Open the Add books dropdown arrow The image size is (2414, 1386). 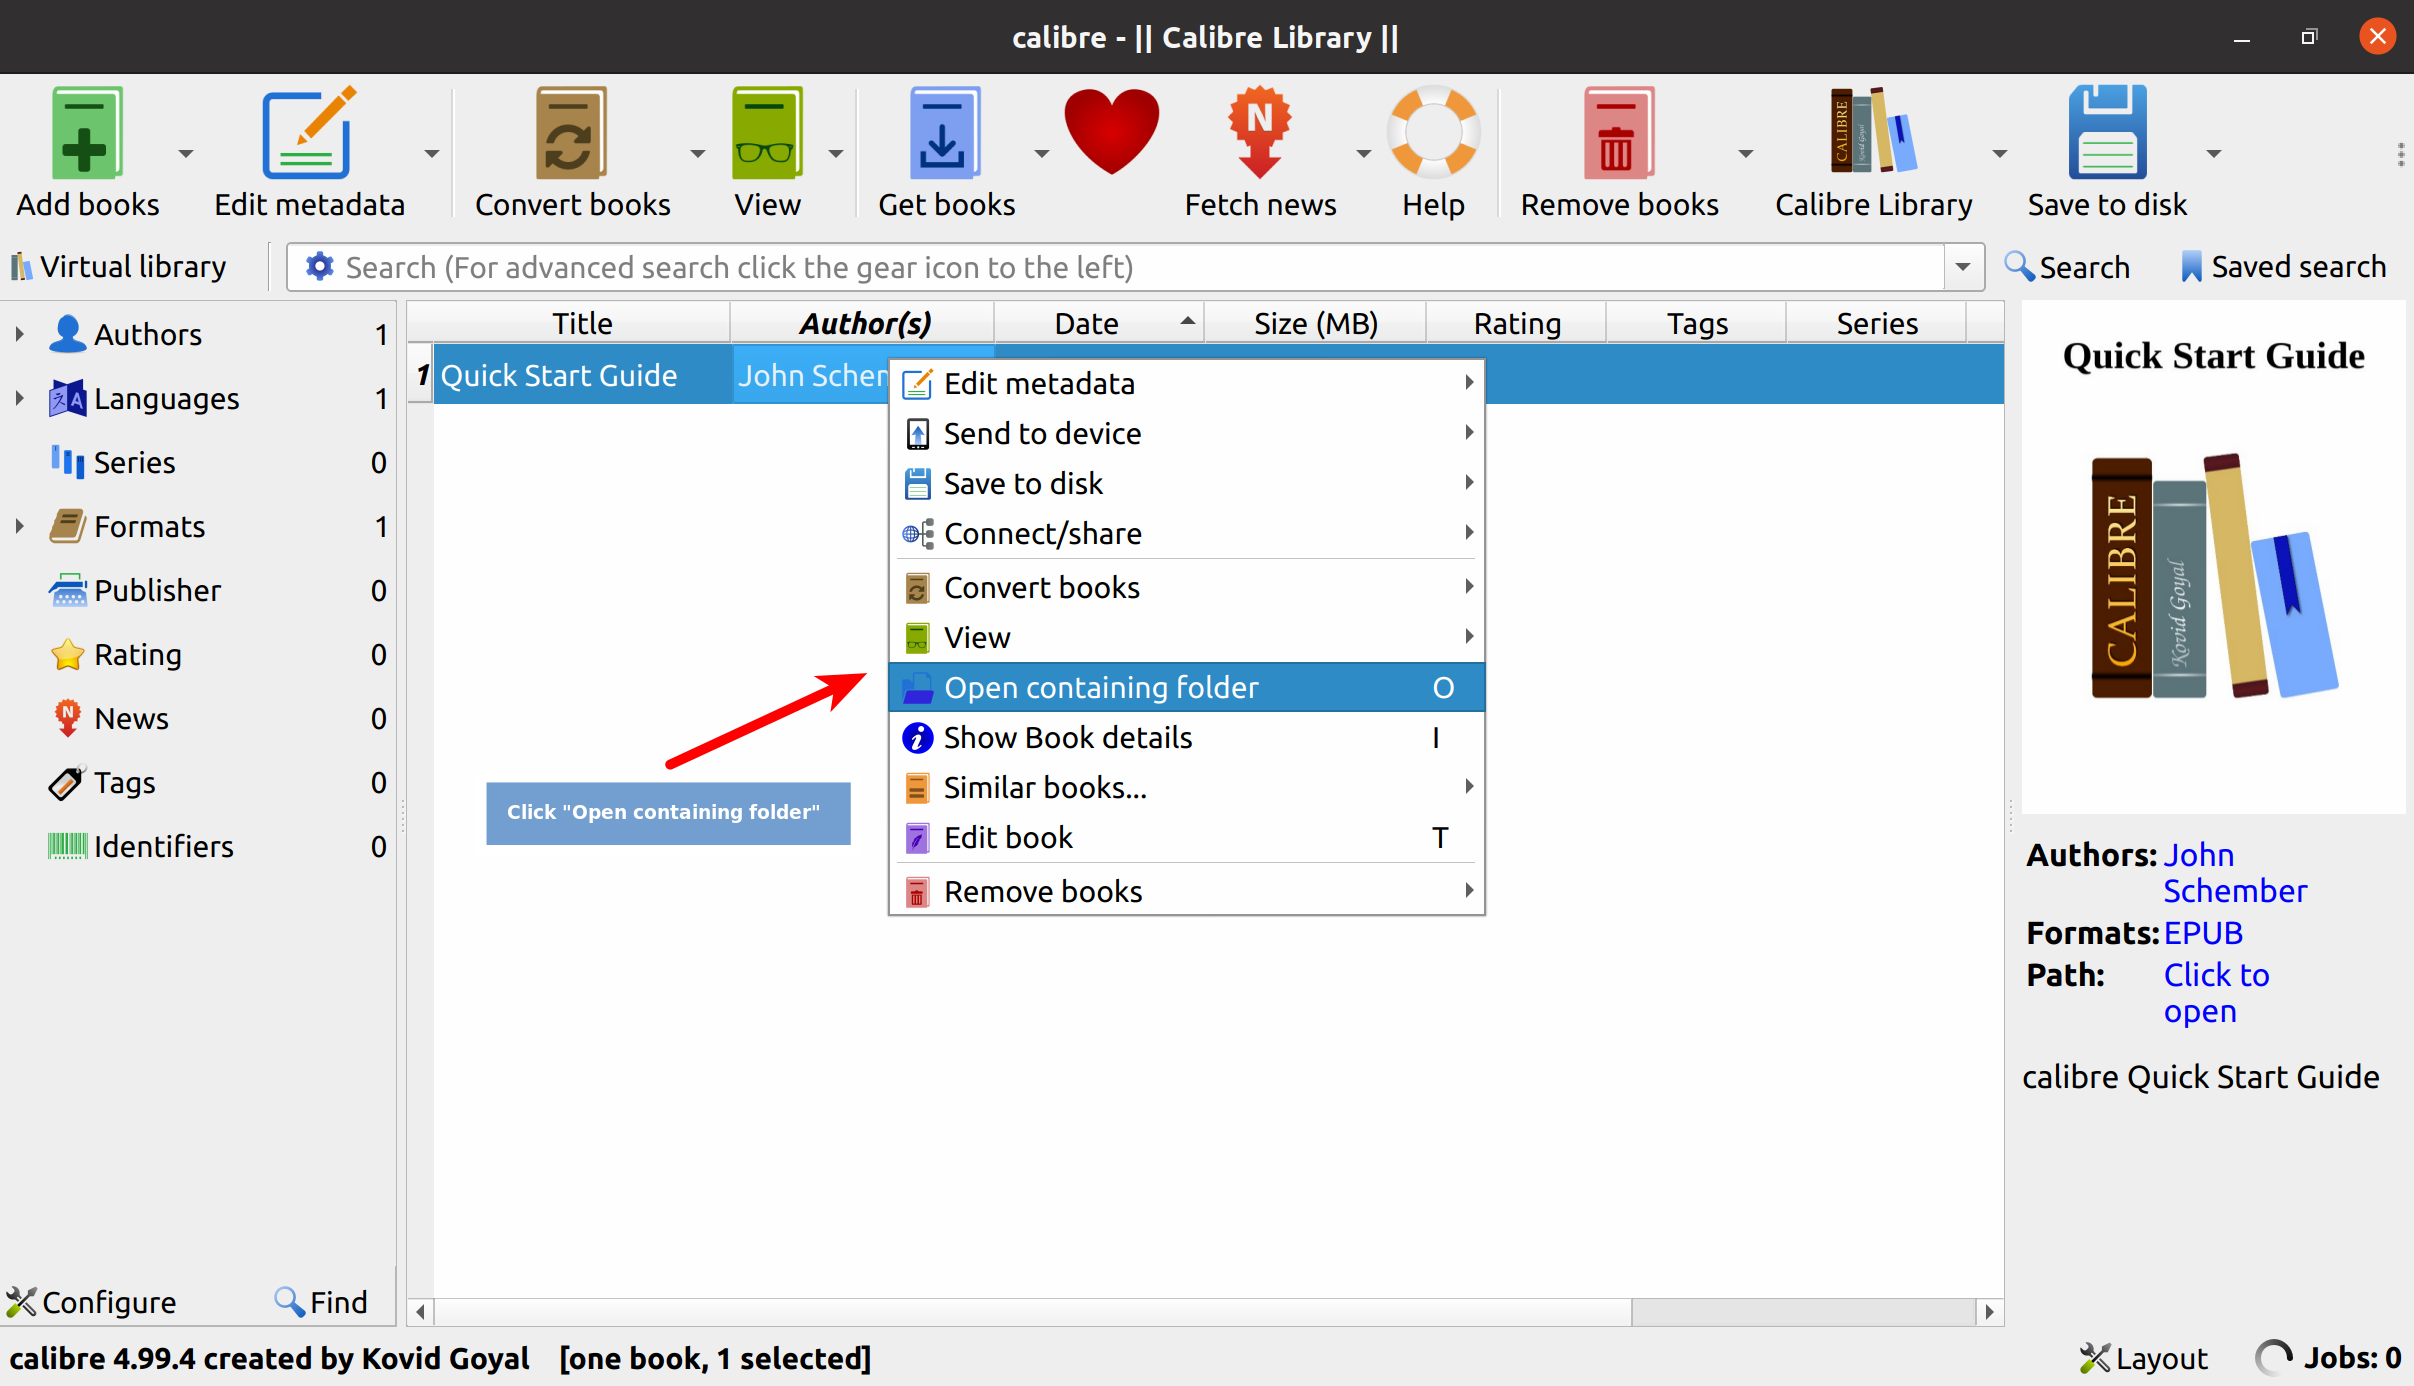(185, 154)
